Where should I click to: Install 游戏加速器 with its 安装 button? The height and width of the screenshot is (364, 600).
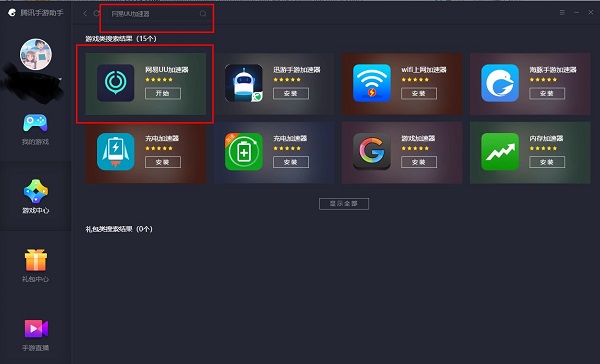click(419, 162)
